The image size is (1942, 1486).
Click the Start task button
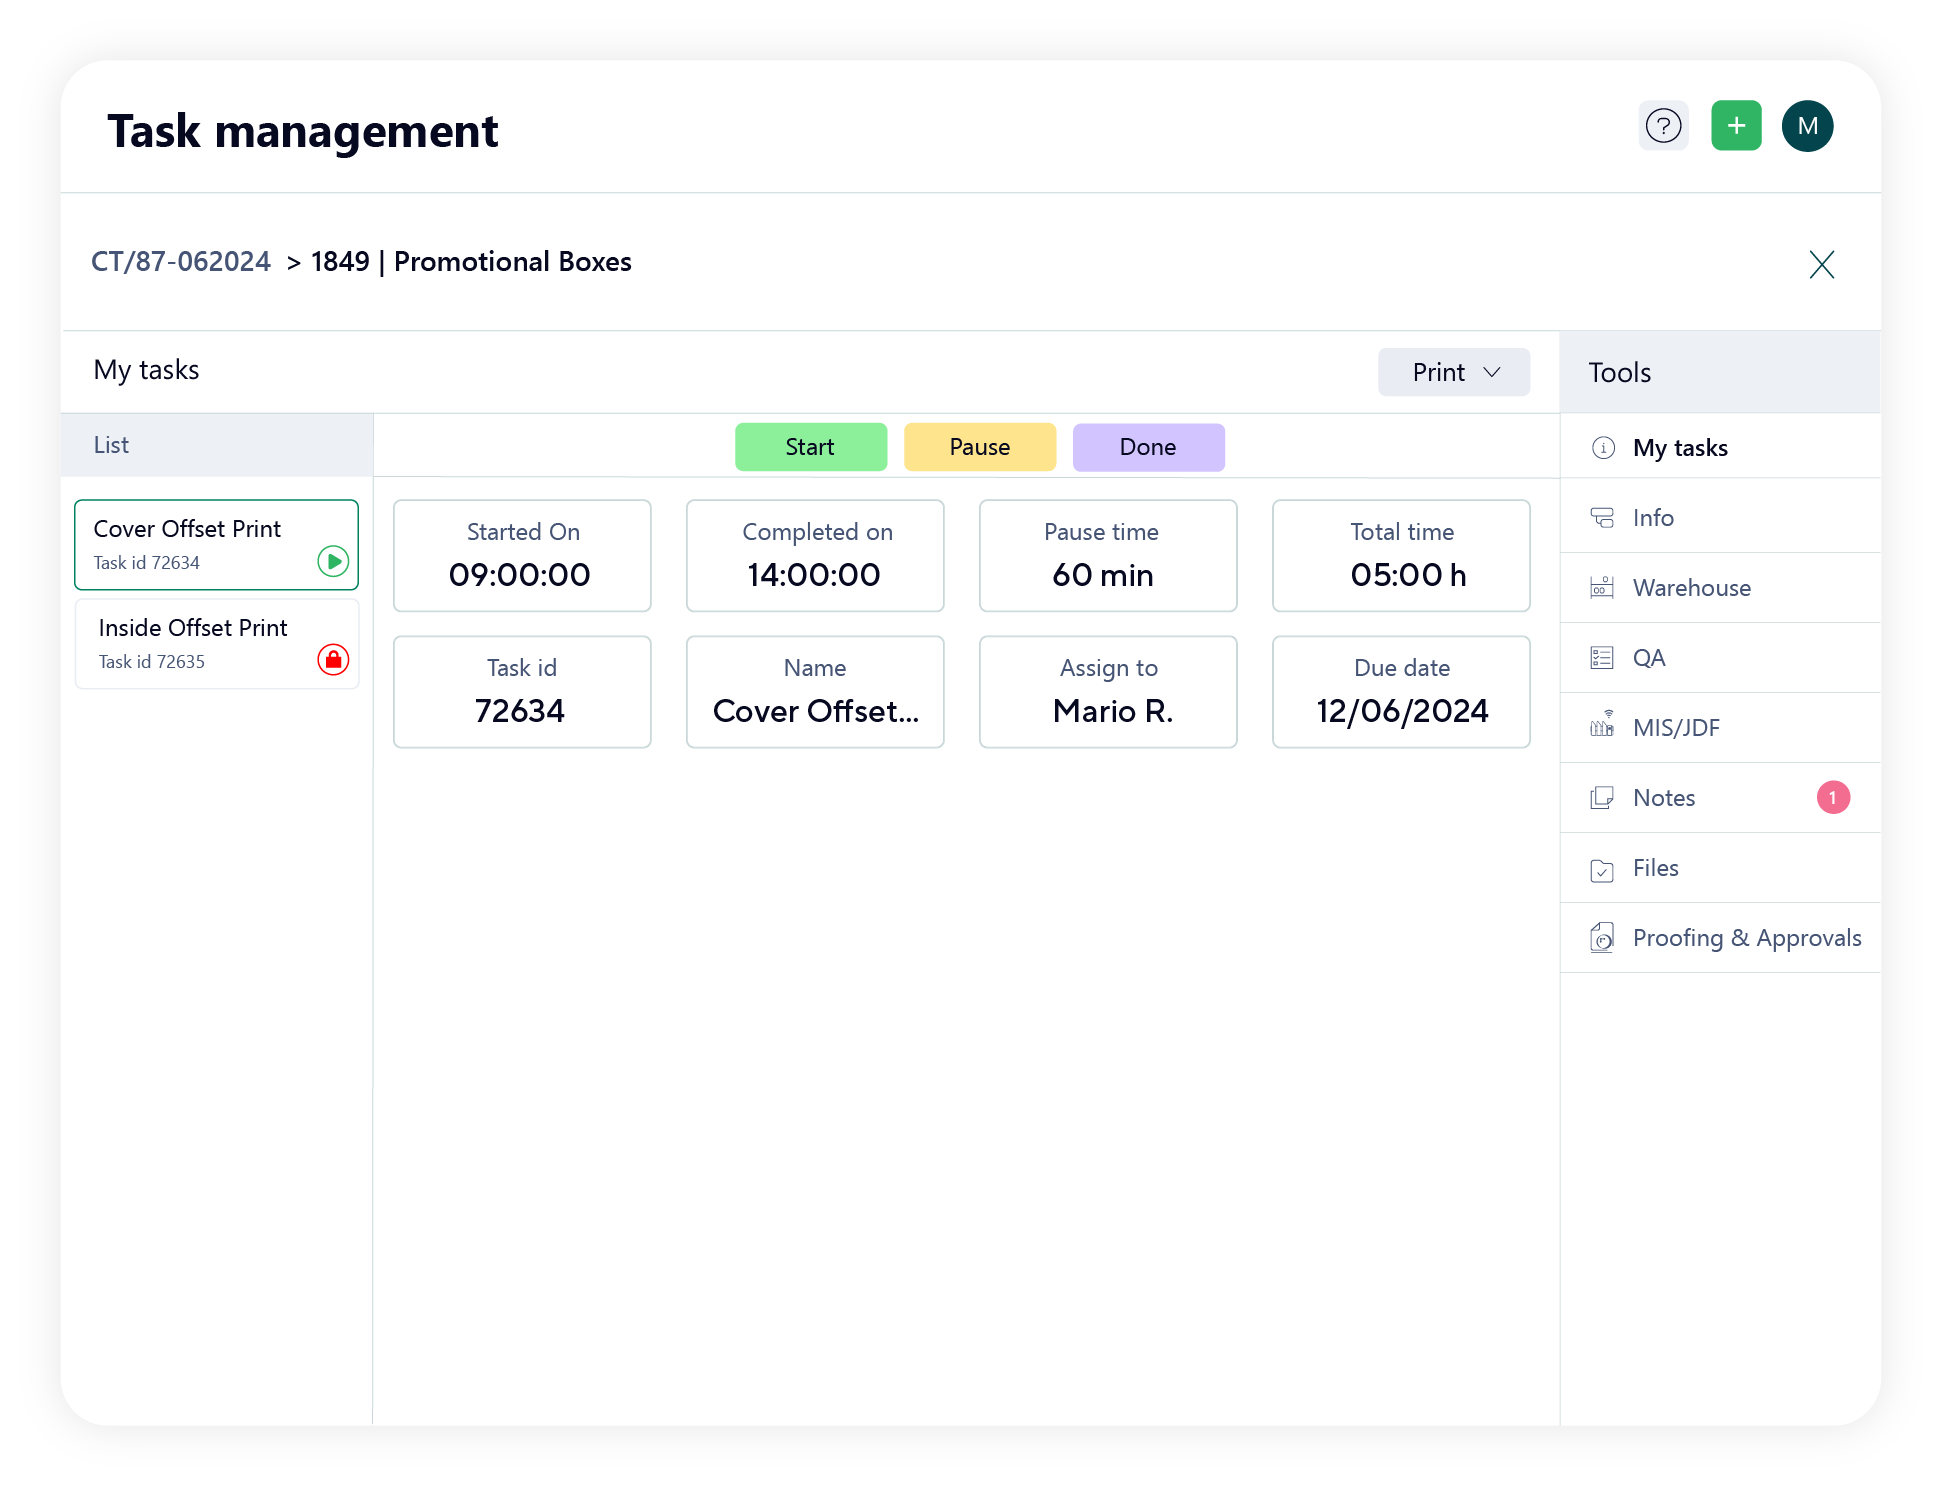pos(810,446)
